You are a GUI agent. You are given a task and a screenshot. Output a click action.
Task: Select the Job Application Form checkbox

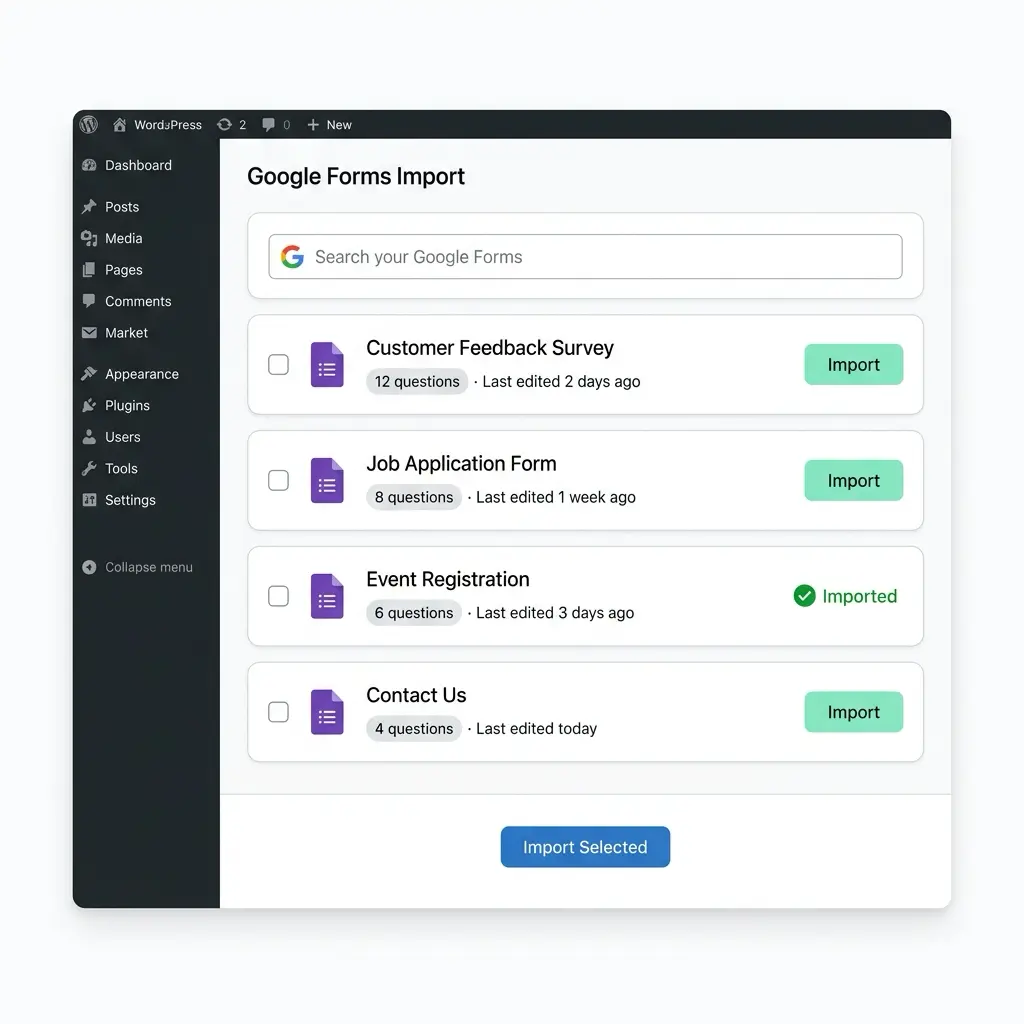(278, 480)
